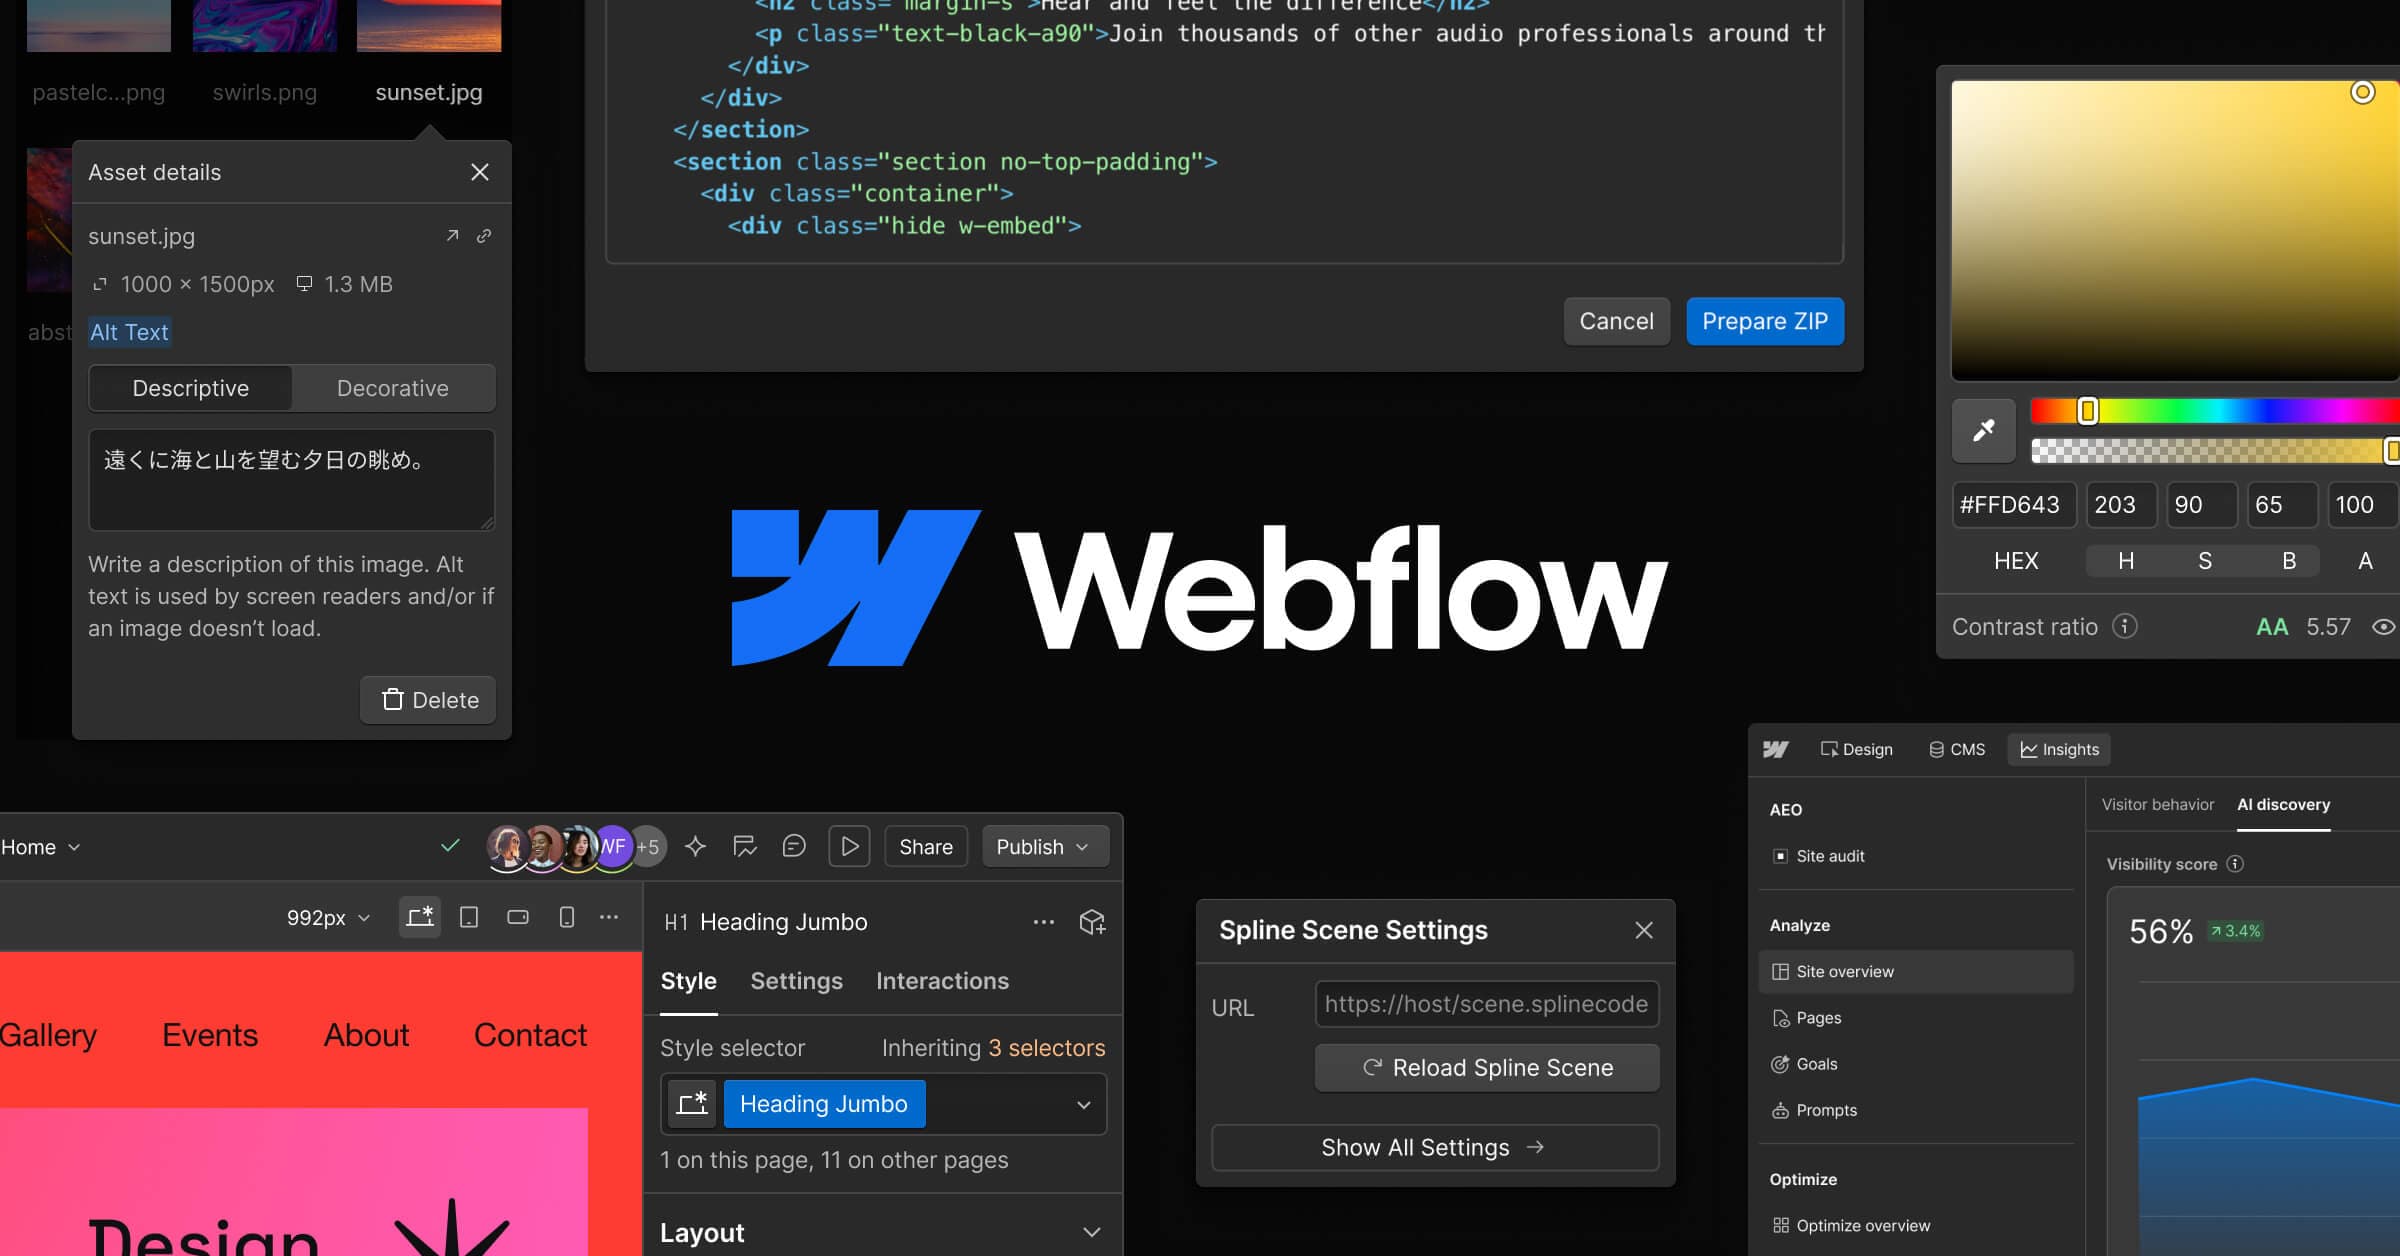Select Descriptive alt text option
The image size is (2400, 1256).
click(x=191, y=388)
